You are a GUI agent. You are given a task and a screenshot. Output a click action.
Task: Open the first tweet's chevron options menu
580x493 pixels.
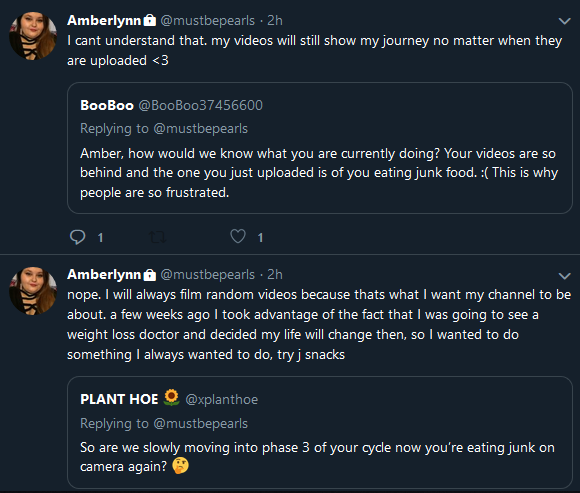pos(564,21)
